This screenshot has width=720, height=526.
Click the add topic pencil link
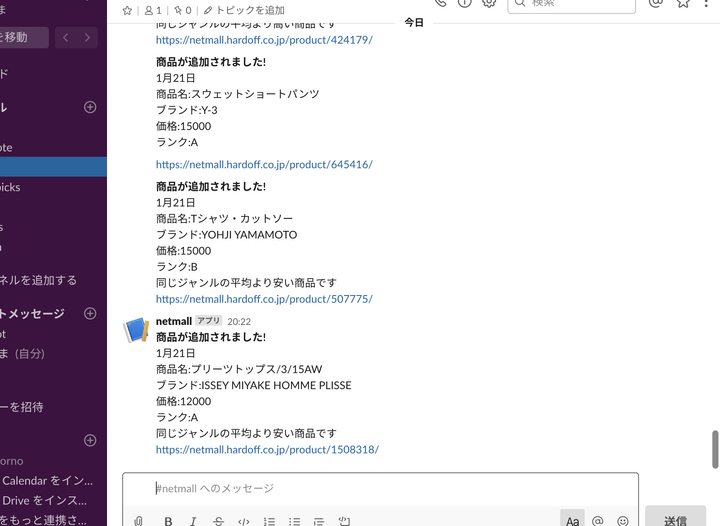244,11
